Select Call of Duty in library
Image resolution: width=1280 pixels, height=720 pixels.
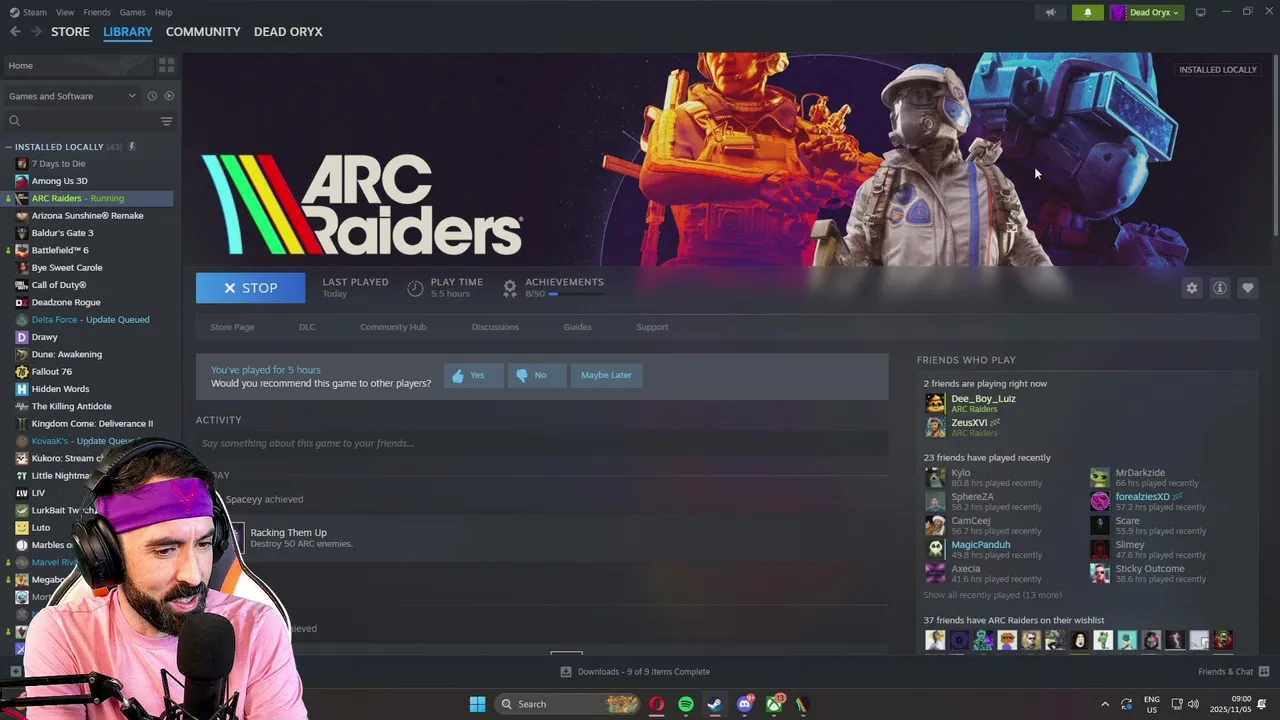[58, 285]
